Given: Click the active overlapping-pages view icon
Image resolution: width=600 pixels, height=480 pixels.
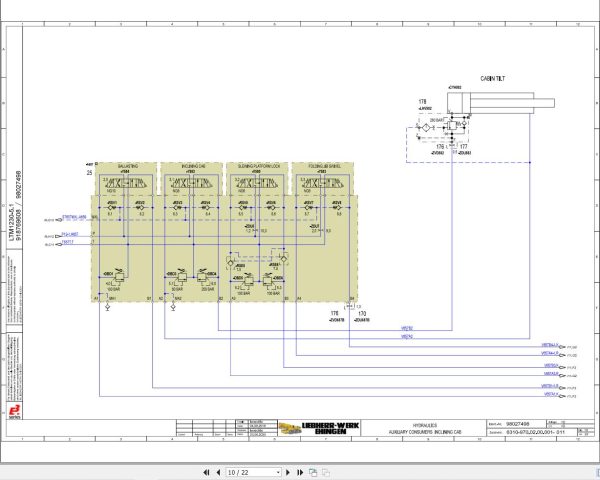Looking at the screenshot, I should point(313,472).
